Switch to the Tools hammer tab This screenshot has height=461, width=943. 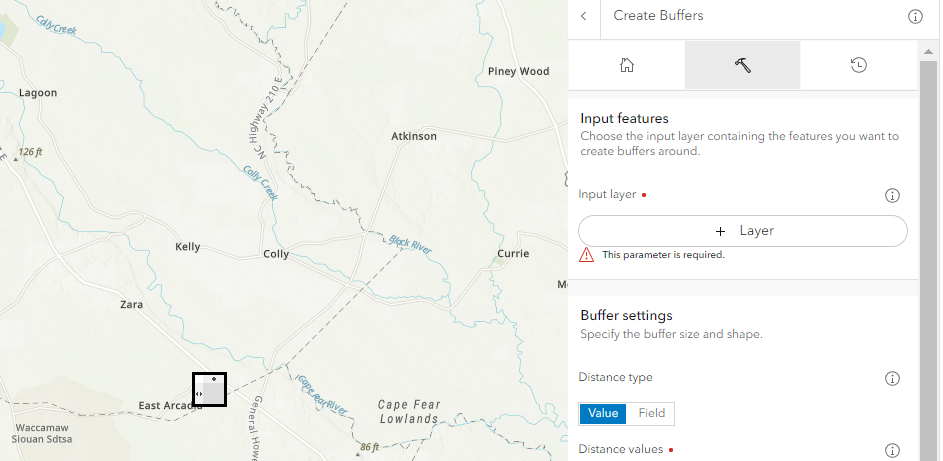[742, 65]
